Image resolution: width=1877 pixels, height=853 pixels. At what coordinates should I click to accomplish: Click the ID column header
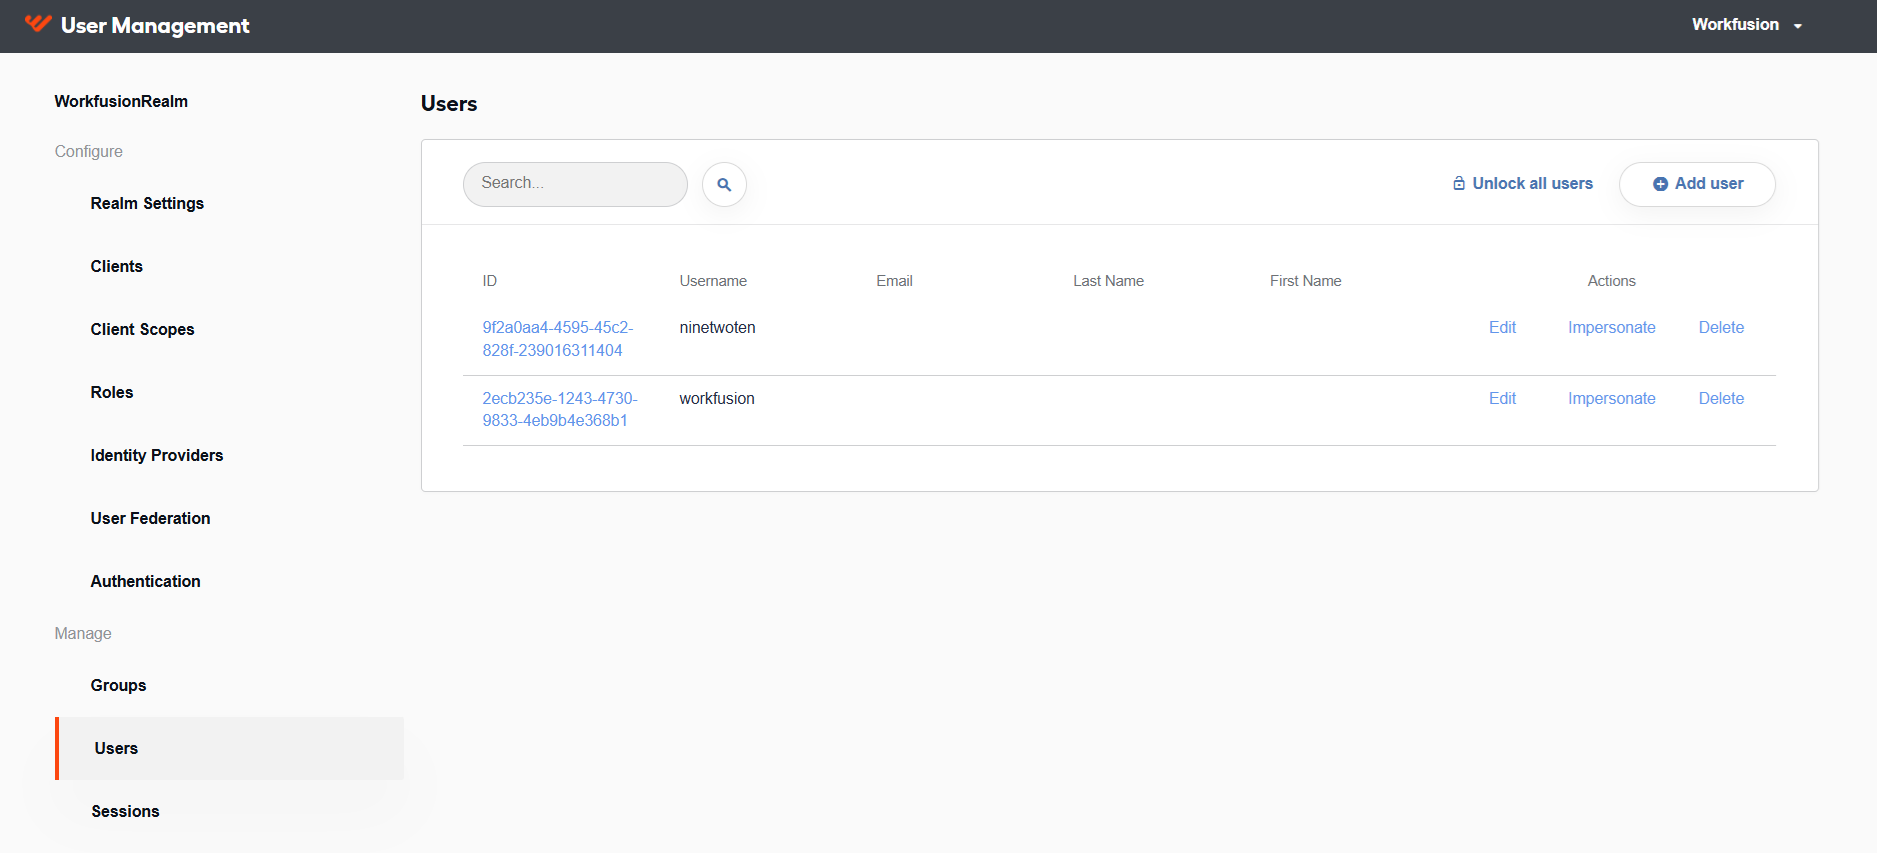490,281
